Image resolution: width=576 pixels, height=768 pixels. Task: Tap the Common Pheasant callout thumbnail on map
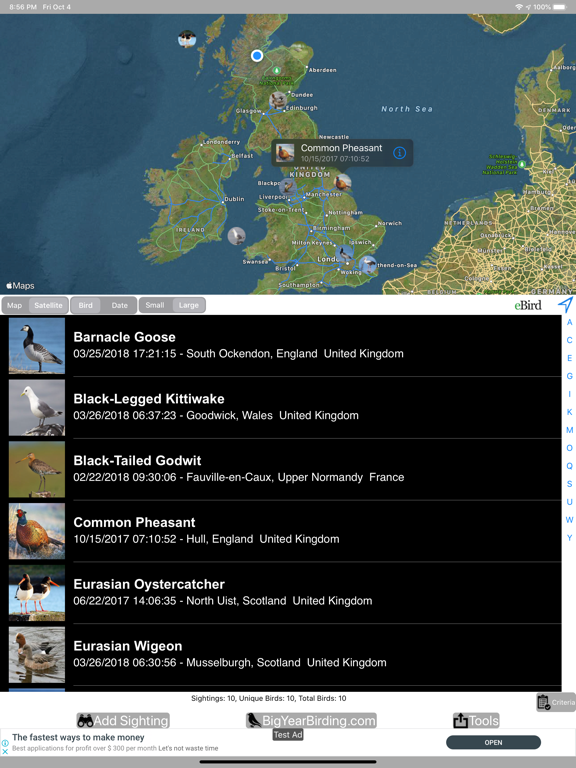[x=285, y=153]
